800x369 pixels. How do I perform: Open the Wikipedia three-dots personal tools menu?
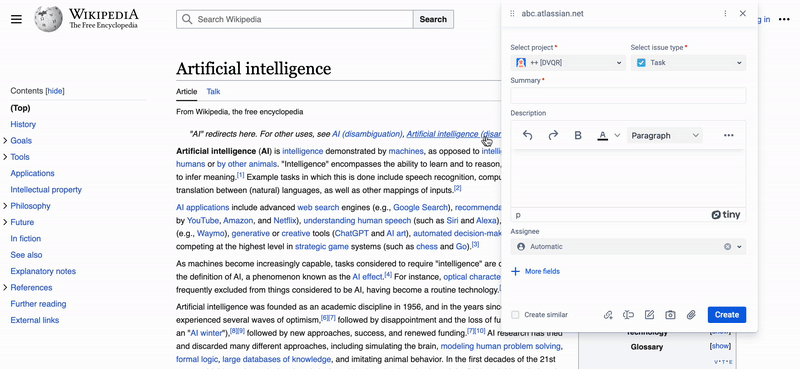point(784,19)
